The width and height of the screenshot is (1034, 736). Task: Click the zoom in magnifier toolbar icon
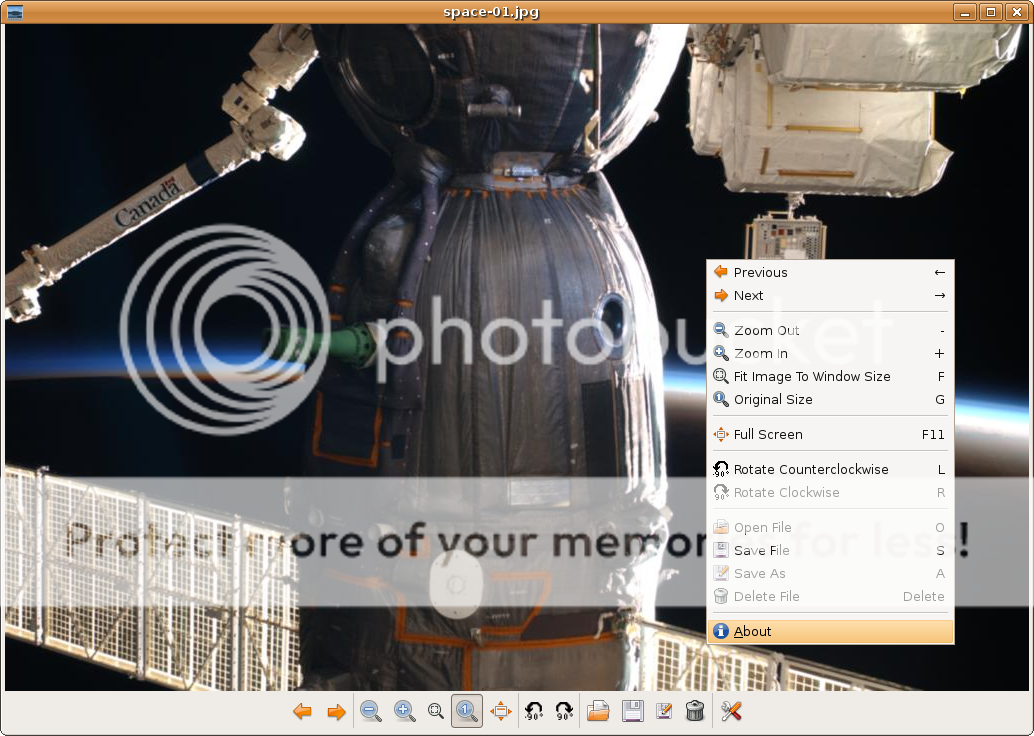tap(404, 711)
